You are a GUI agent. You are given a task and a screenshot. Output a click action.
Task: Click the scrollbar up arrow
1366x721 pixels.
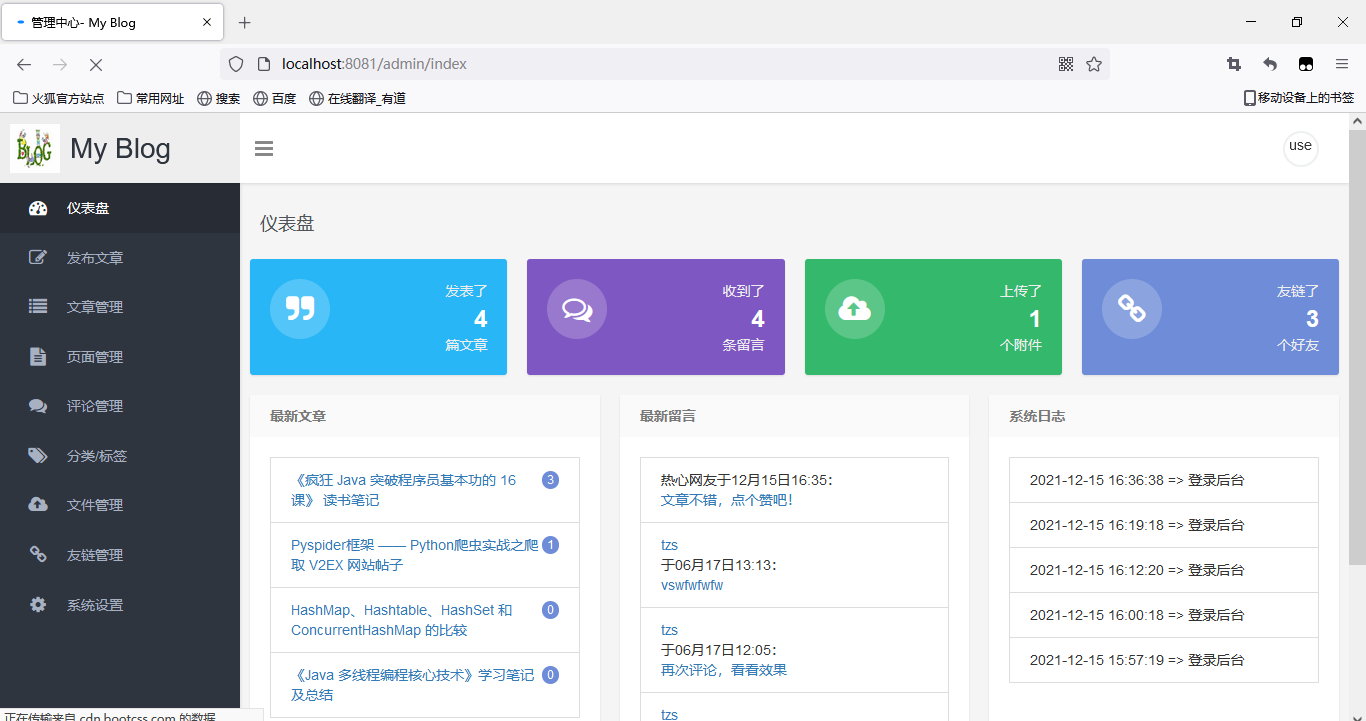tap(1357, 121)
